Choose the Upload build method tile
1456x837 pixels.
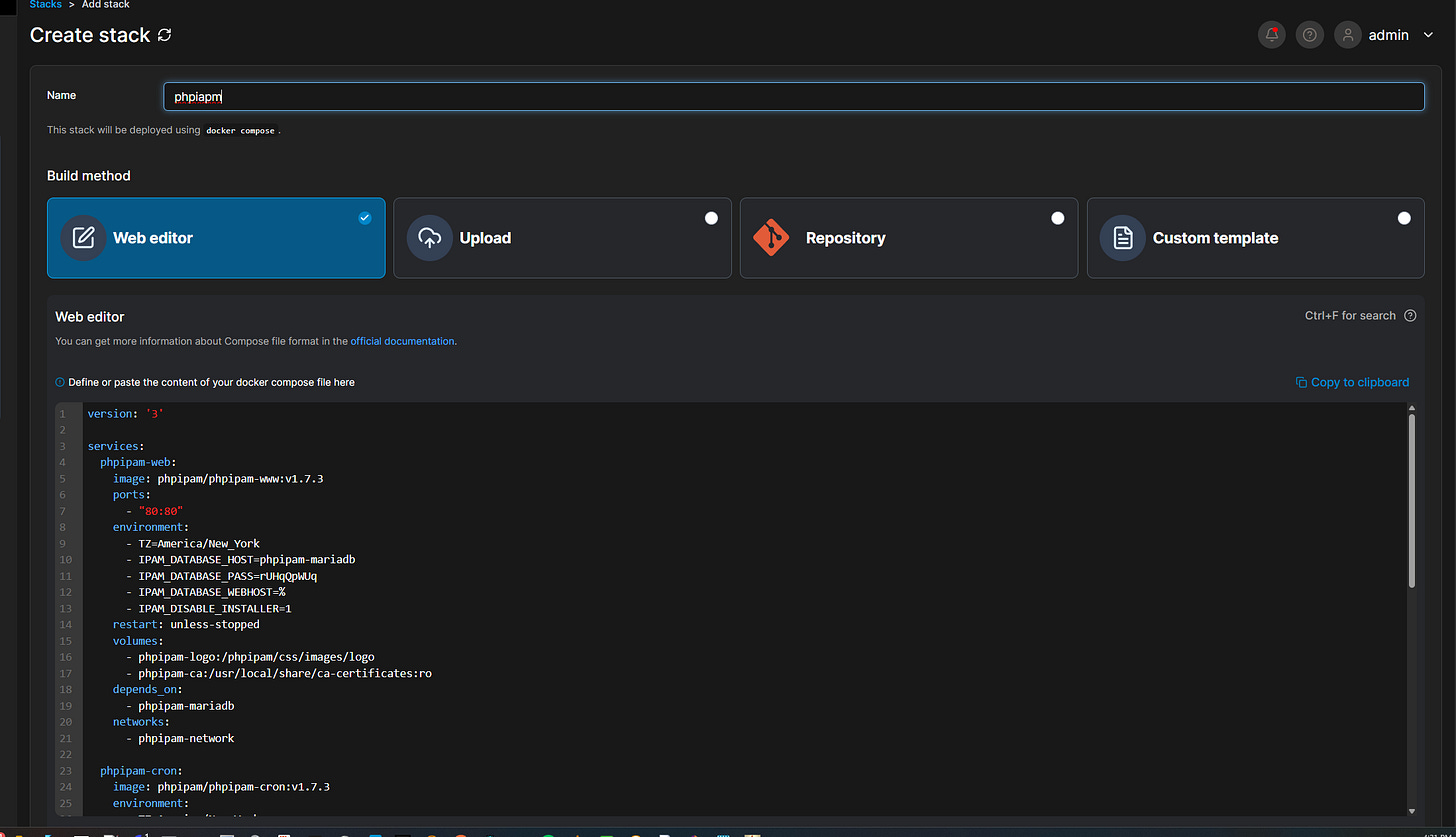tap(562, 238)
